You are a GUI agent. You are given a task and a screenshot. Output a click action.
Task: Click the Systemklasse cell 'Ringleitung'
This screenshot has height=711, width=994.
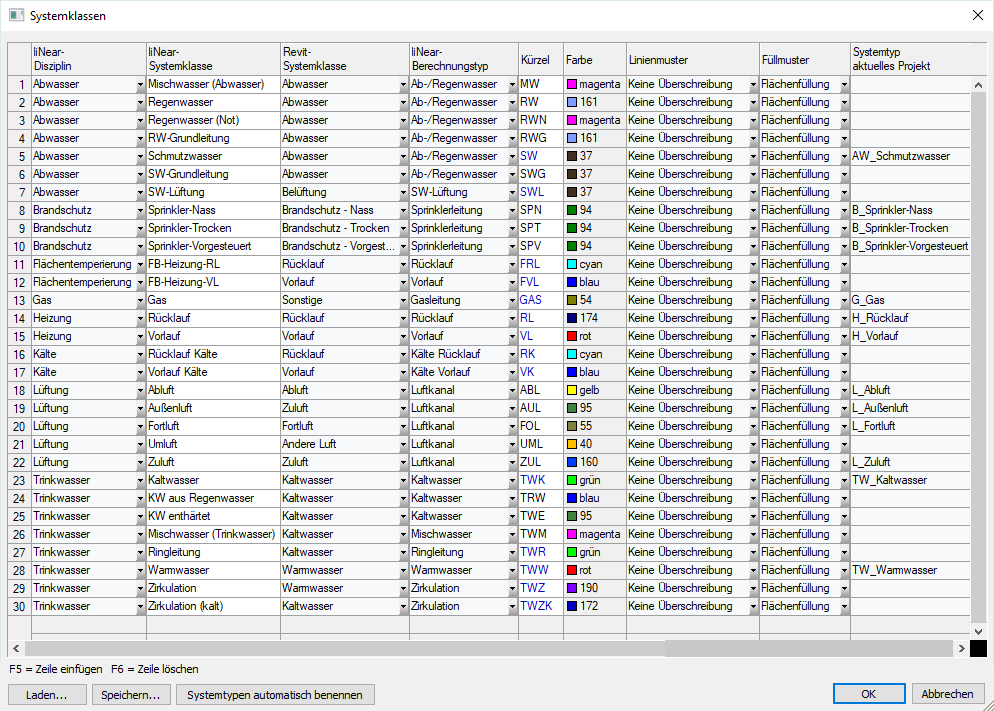(213, 552)
